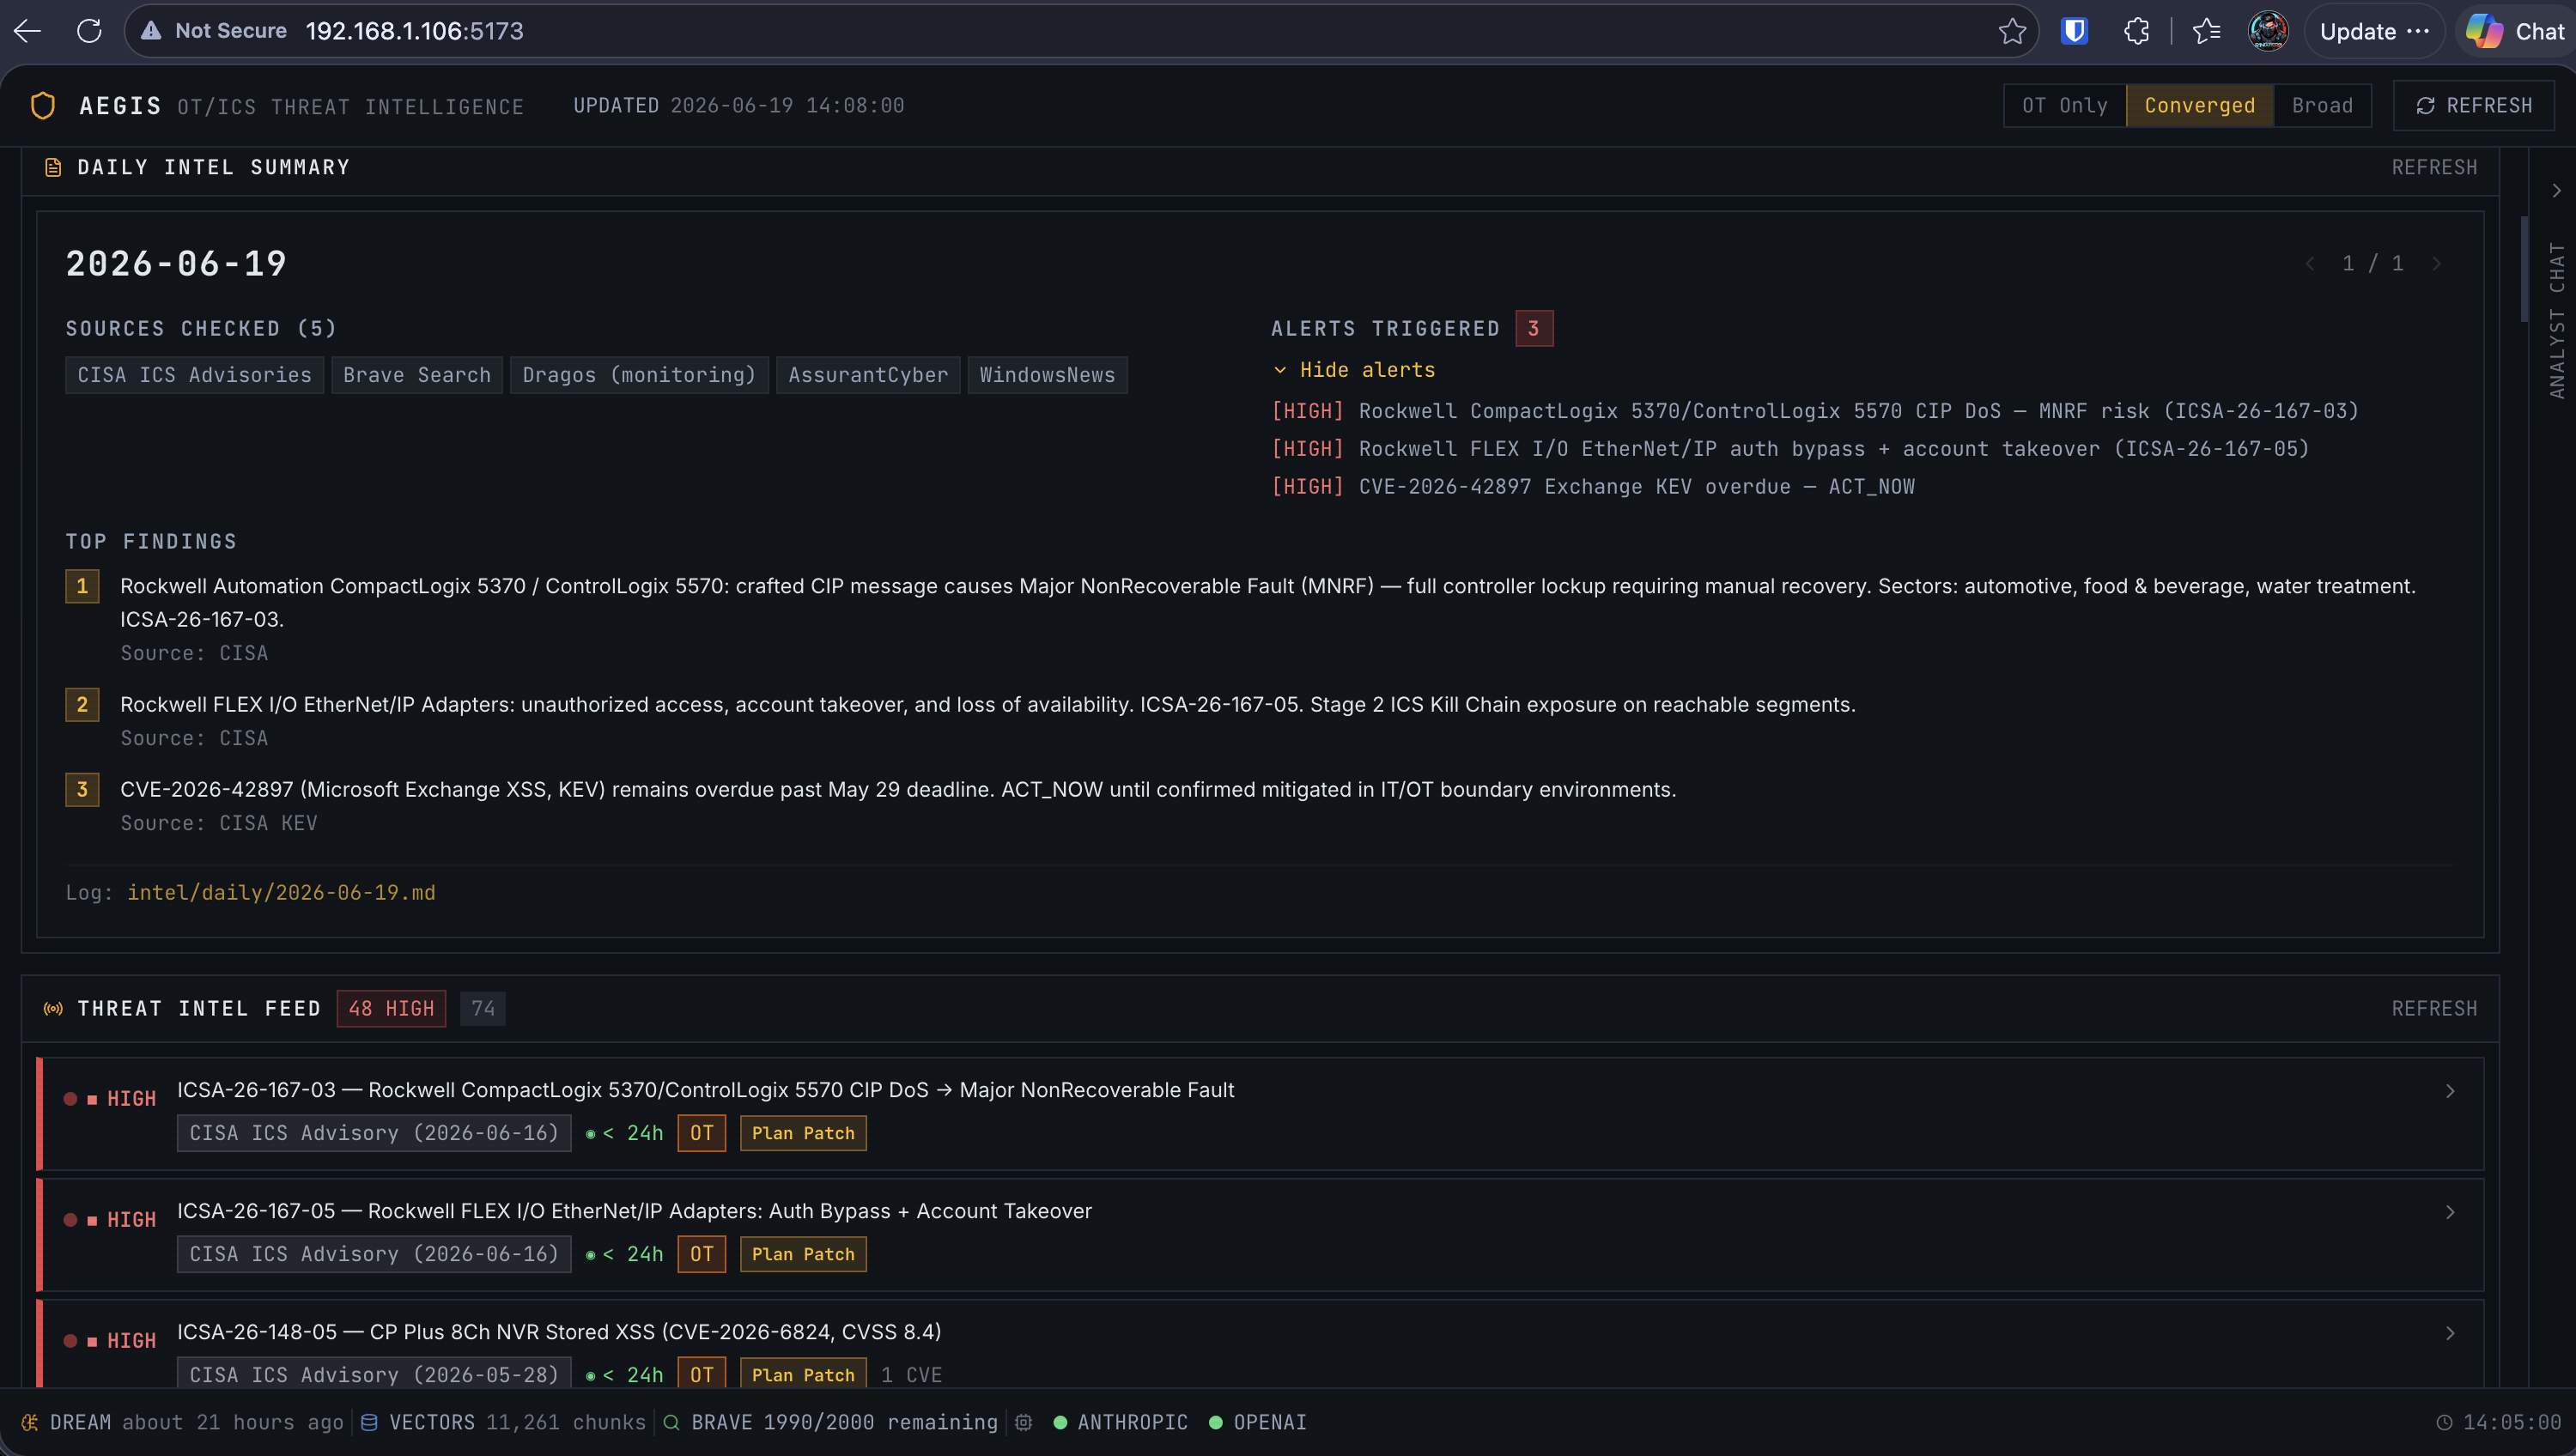The height and width of the screenshot is (1456, 2576).
Task: Select the Broad view mode
Action: point(2322,106)
